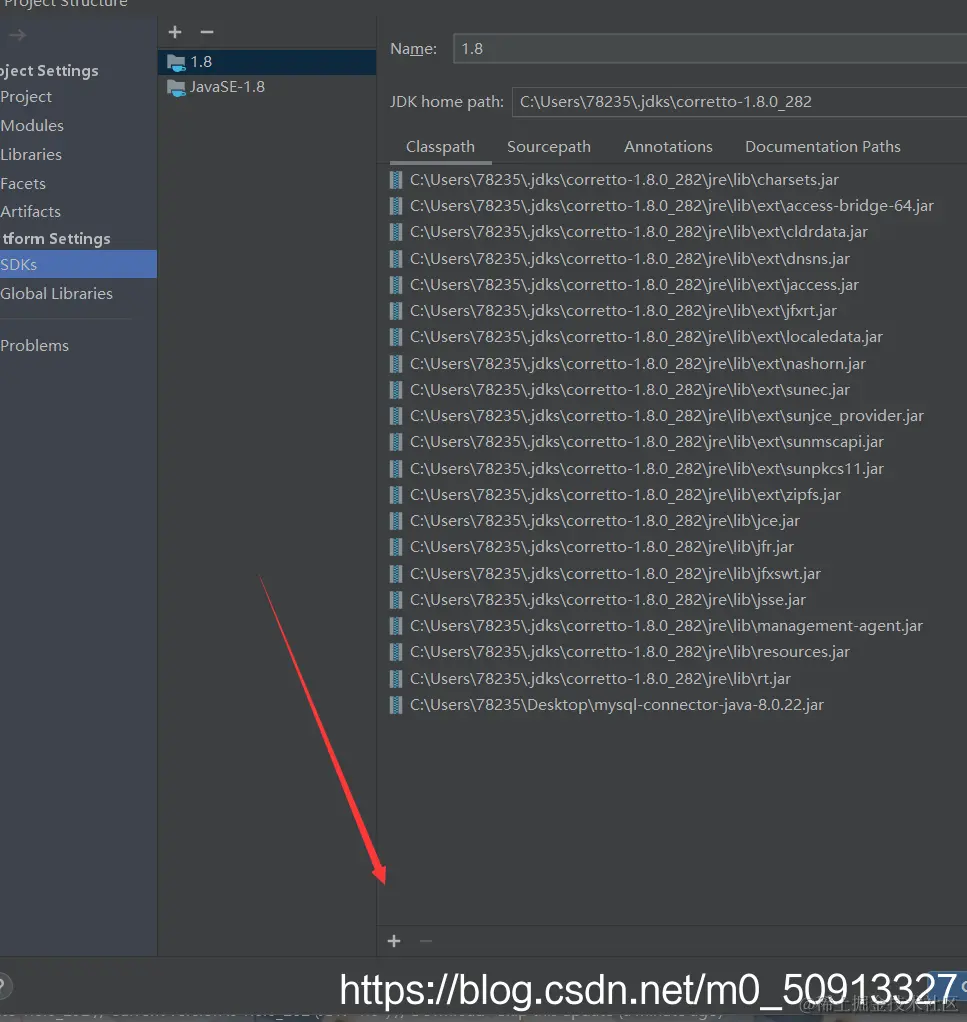This screenshot has width=967, height=1022.
Task: Click the forward navigation arrow
Action: click(18, 35)
